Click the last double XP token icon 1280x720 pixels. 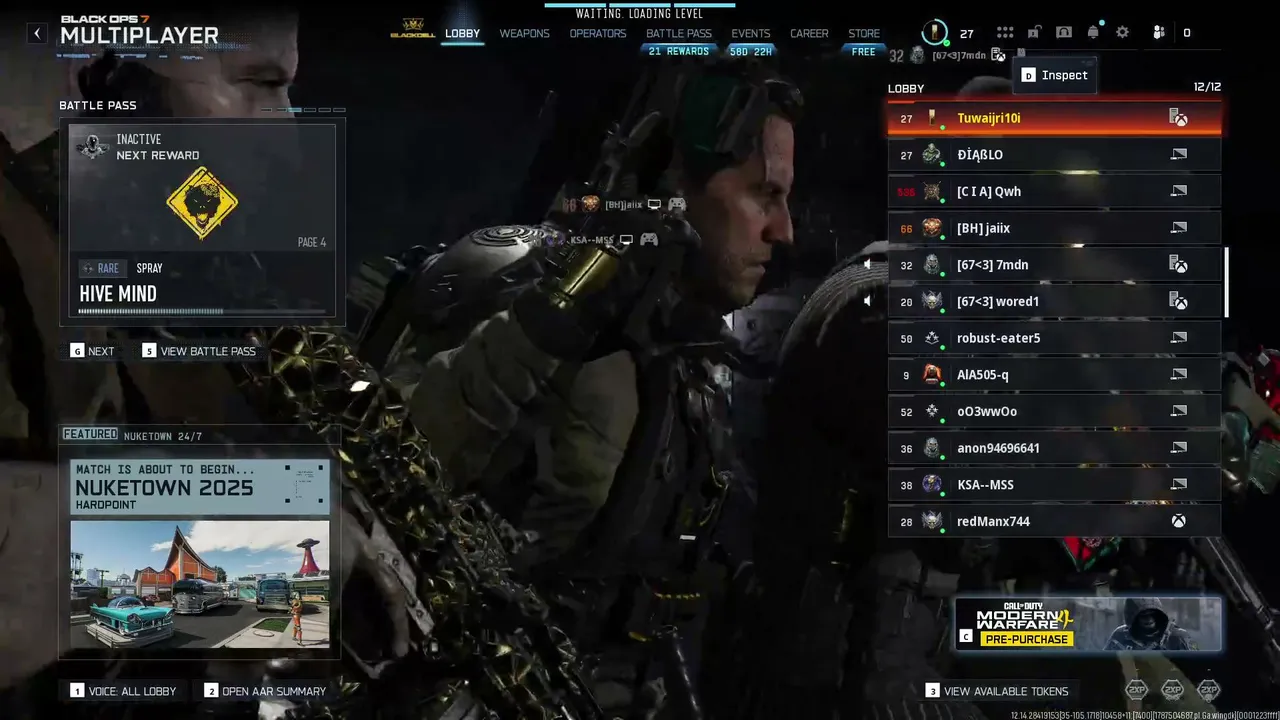[x=1209, y=689]
